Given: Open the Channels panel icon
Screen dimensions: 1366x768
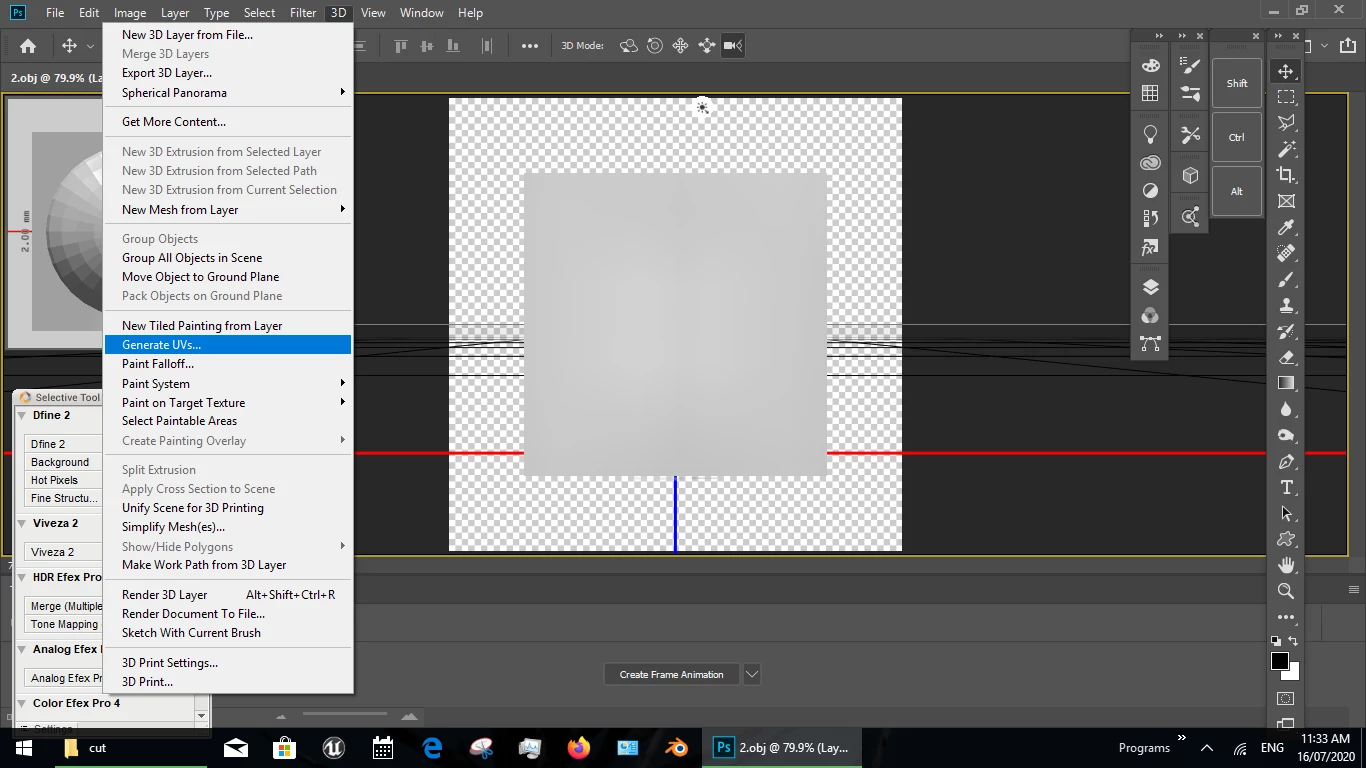Looking at the screenshot, I should [1150, 315].
